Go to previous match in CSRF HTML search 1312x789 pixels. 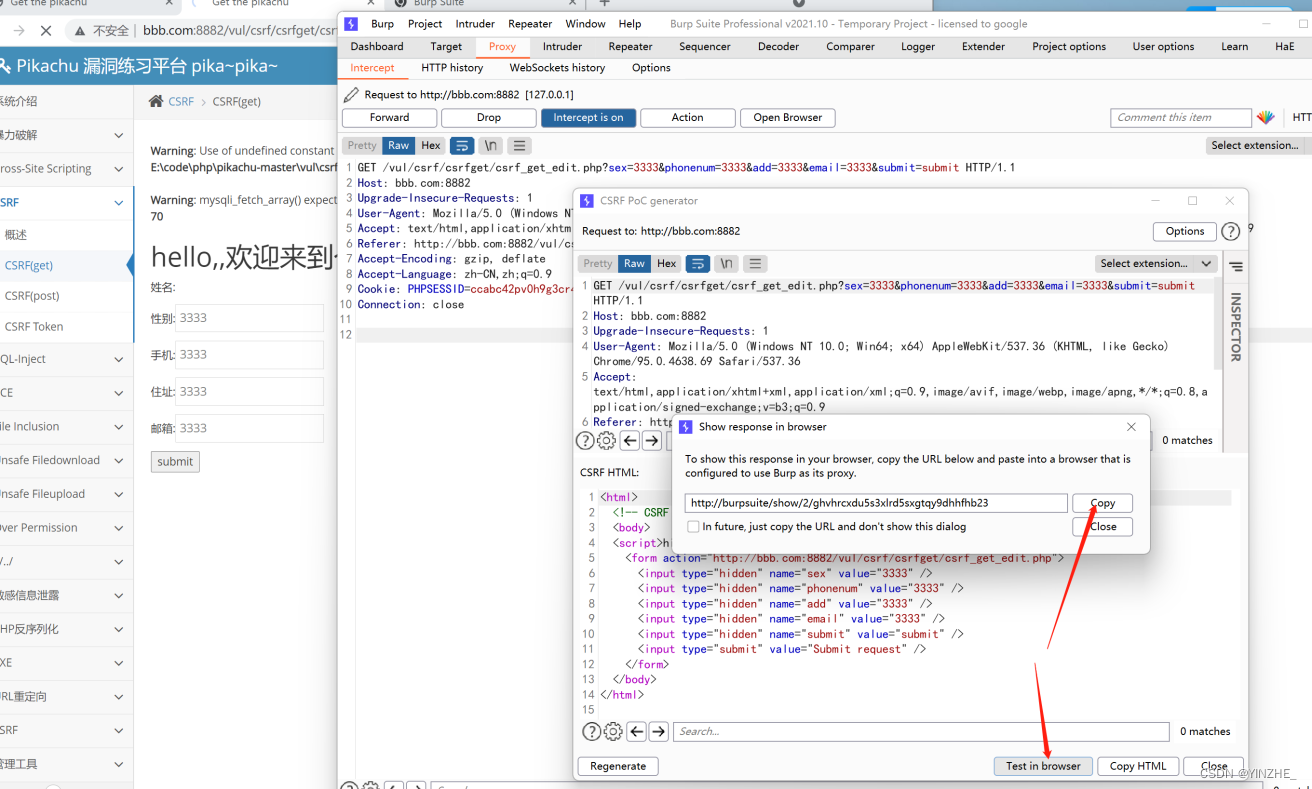636,731
